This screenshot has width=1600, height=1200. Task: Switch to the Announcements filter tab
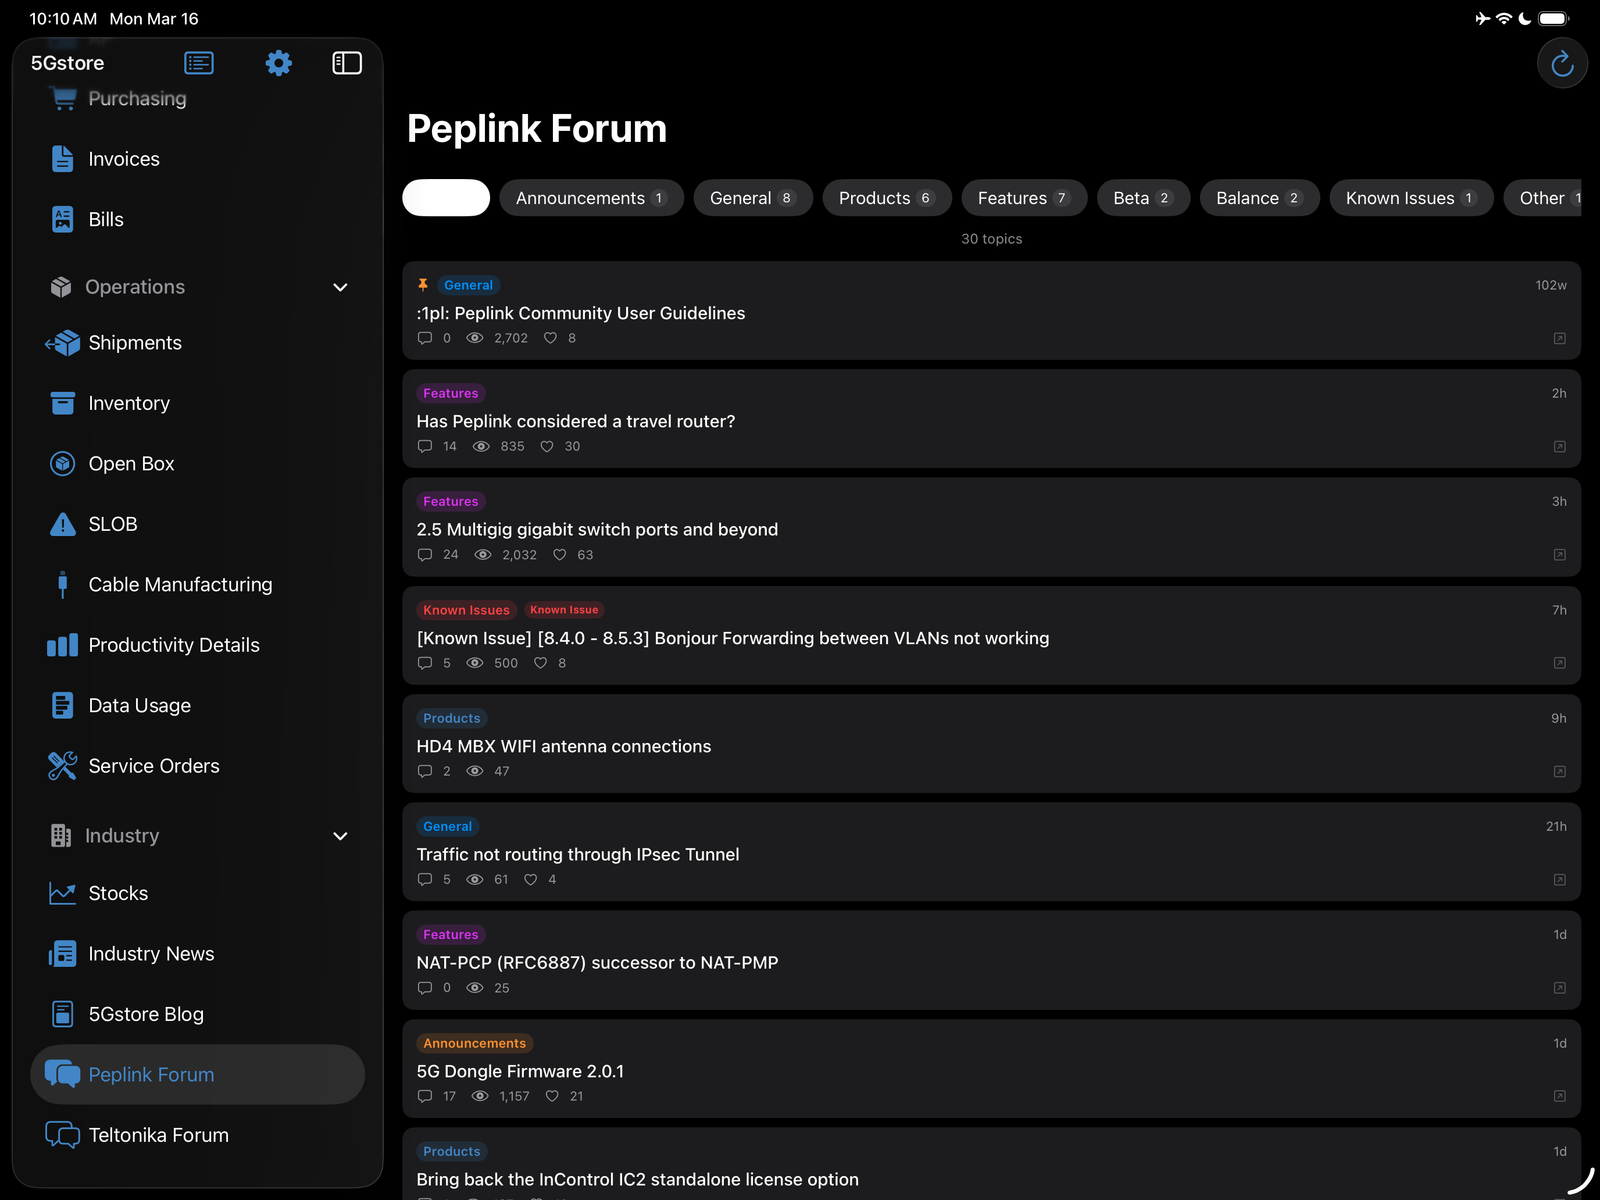591,198
